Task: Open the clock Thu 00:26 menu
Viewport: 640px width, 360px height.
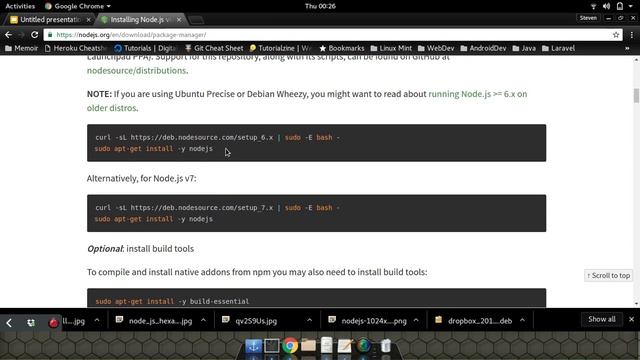Action: [320, 6]
